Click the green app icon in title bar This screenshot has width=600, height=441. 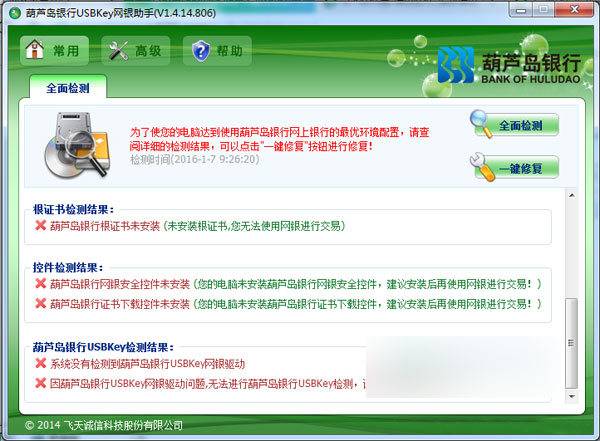tap(16, 13)
